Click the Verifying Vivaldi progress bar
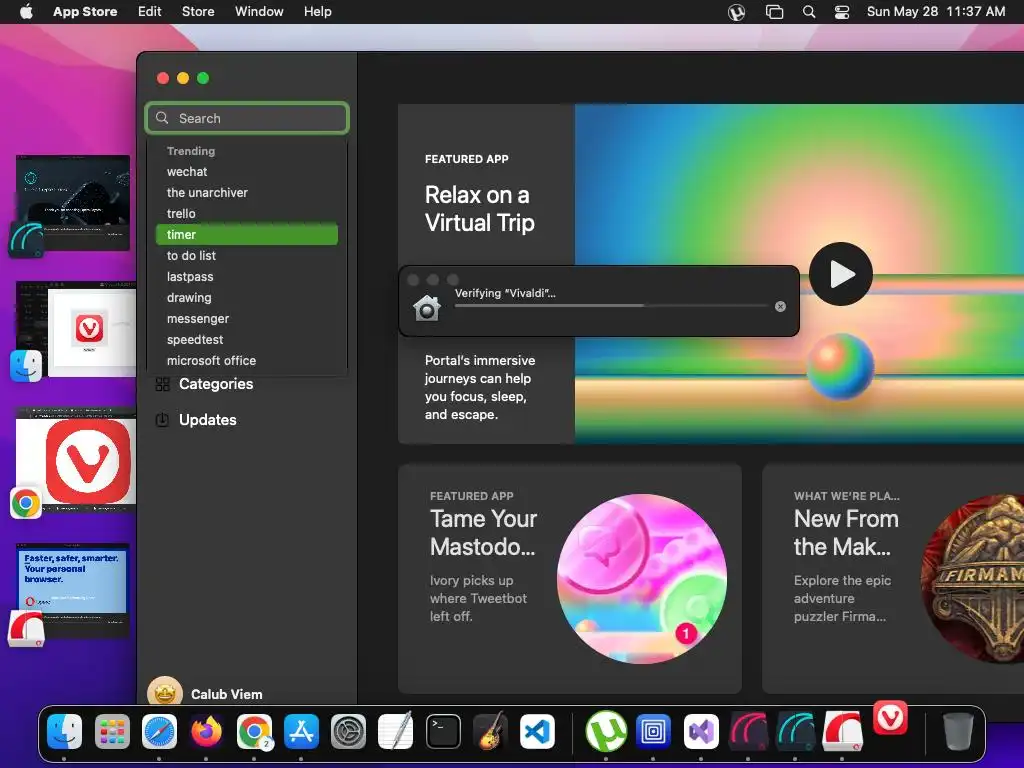This screenshot has width=1024, height=768. 611,306
